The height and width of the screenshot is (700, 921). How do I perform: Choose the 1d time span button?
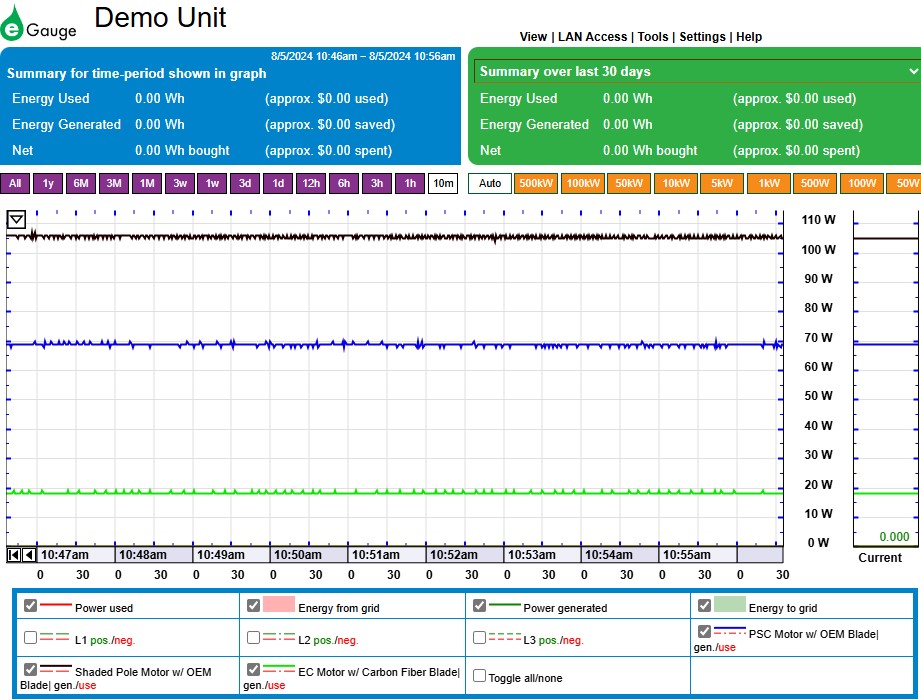[278, 184]
